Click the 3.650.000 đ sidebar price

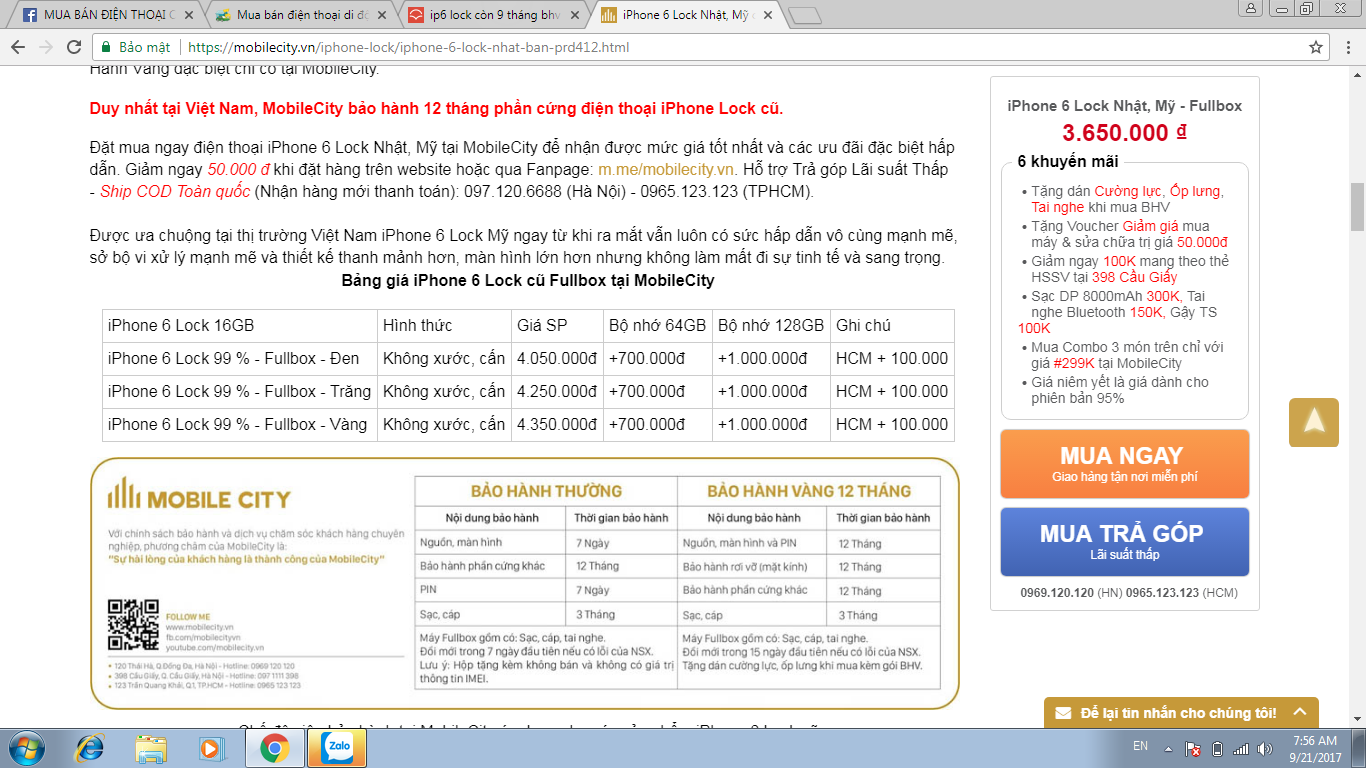(1124, 133)
